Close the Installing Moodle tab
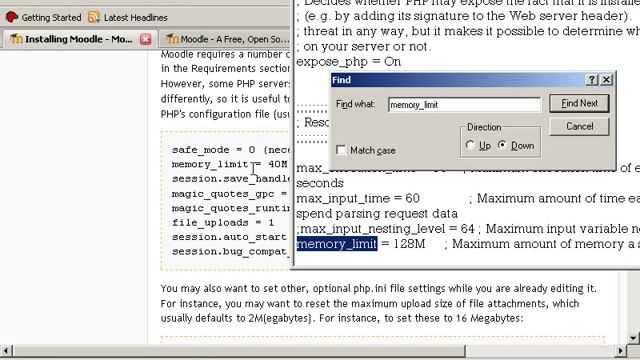The image size is (640, 360). click(x=146, y=39)
